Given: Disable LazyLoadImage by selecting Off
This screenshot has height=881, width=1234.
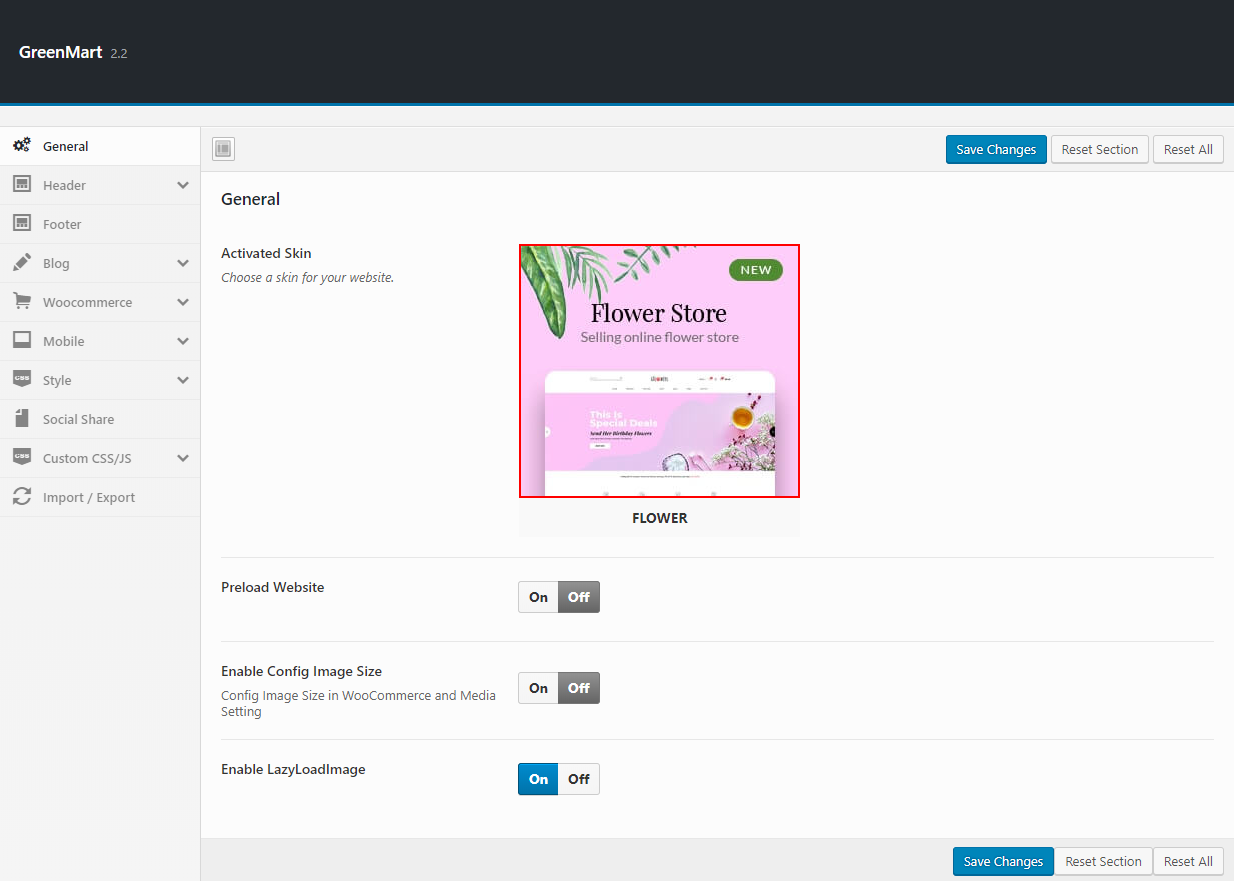Looking at the screenshot, I should click(x=579, y=779).
